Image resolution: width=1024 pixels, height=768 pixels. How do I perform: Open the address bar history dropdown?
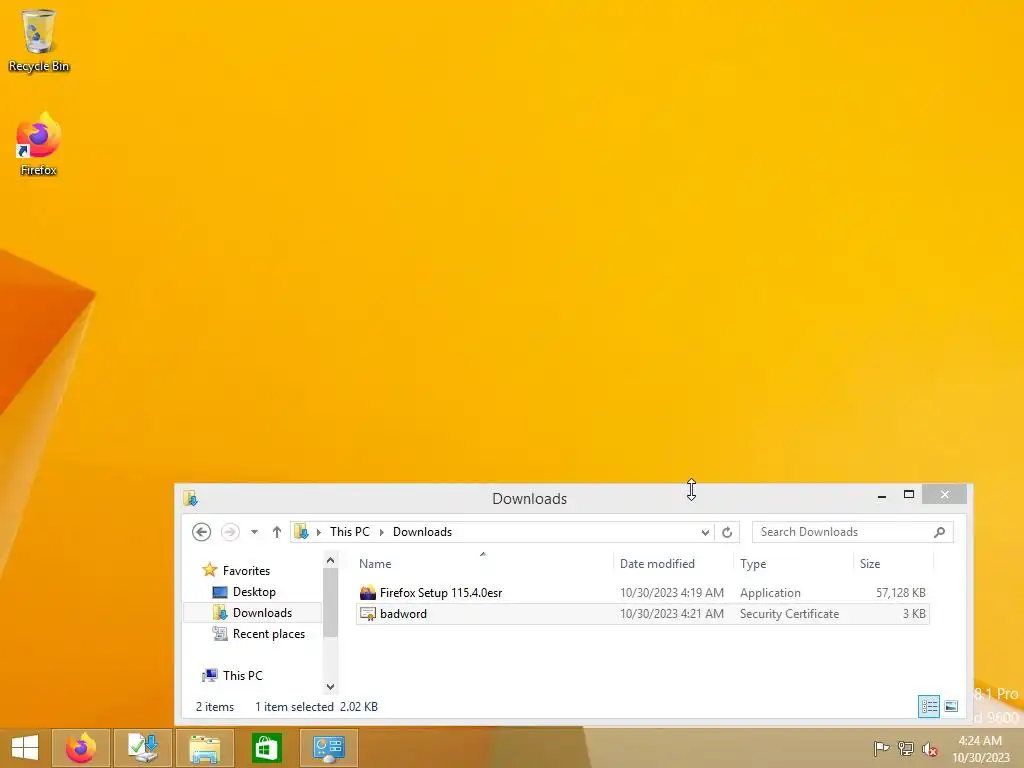[705, 532]
